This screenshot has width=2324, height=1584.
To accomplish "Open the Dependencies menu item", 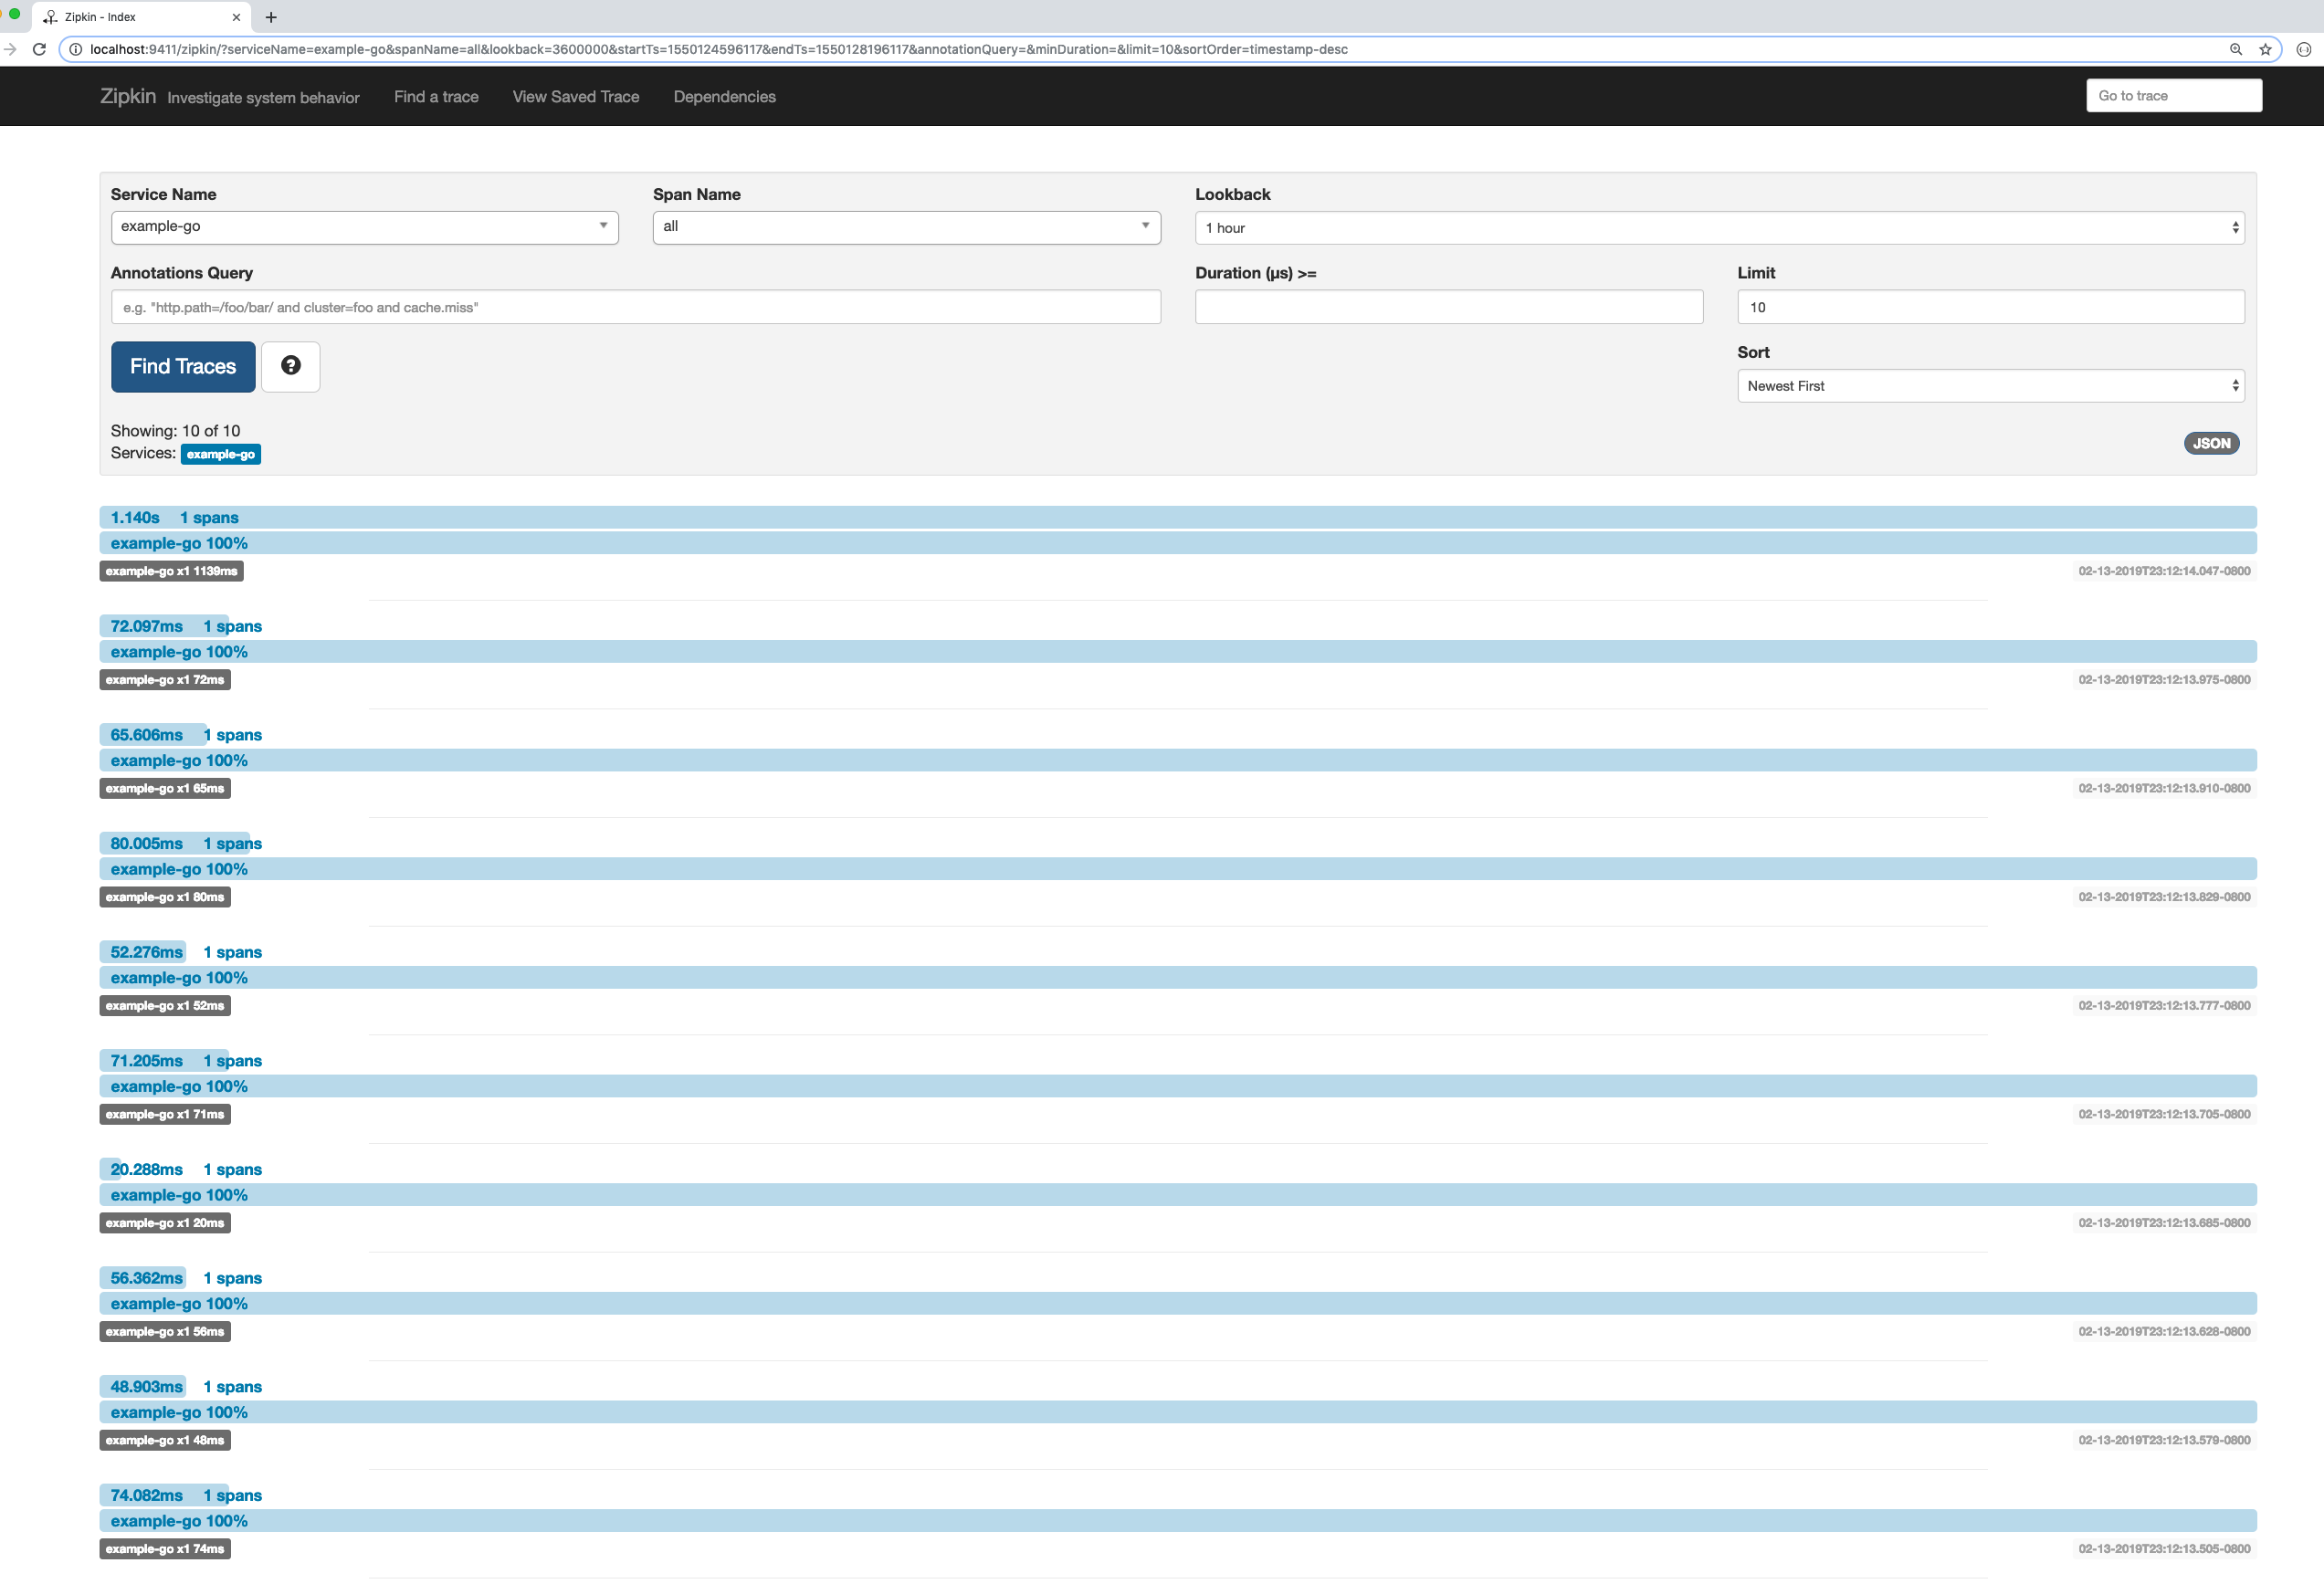I will click(x=724, y=97).
